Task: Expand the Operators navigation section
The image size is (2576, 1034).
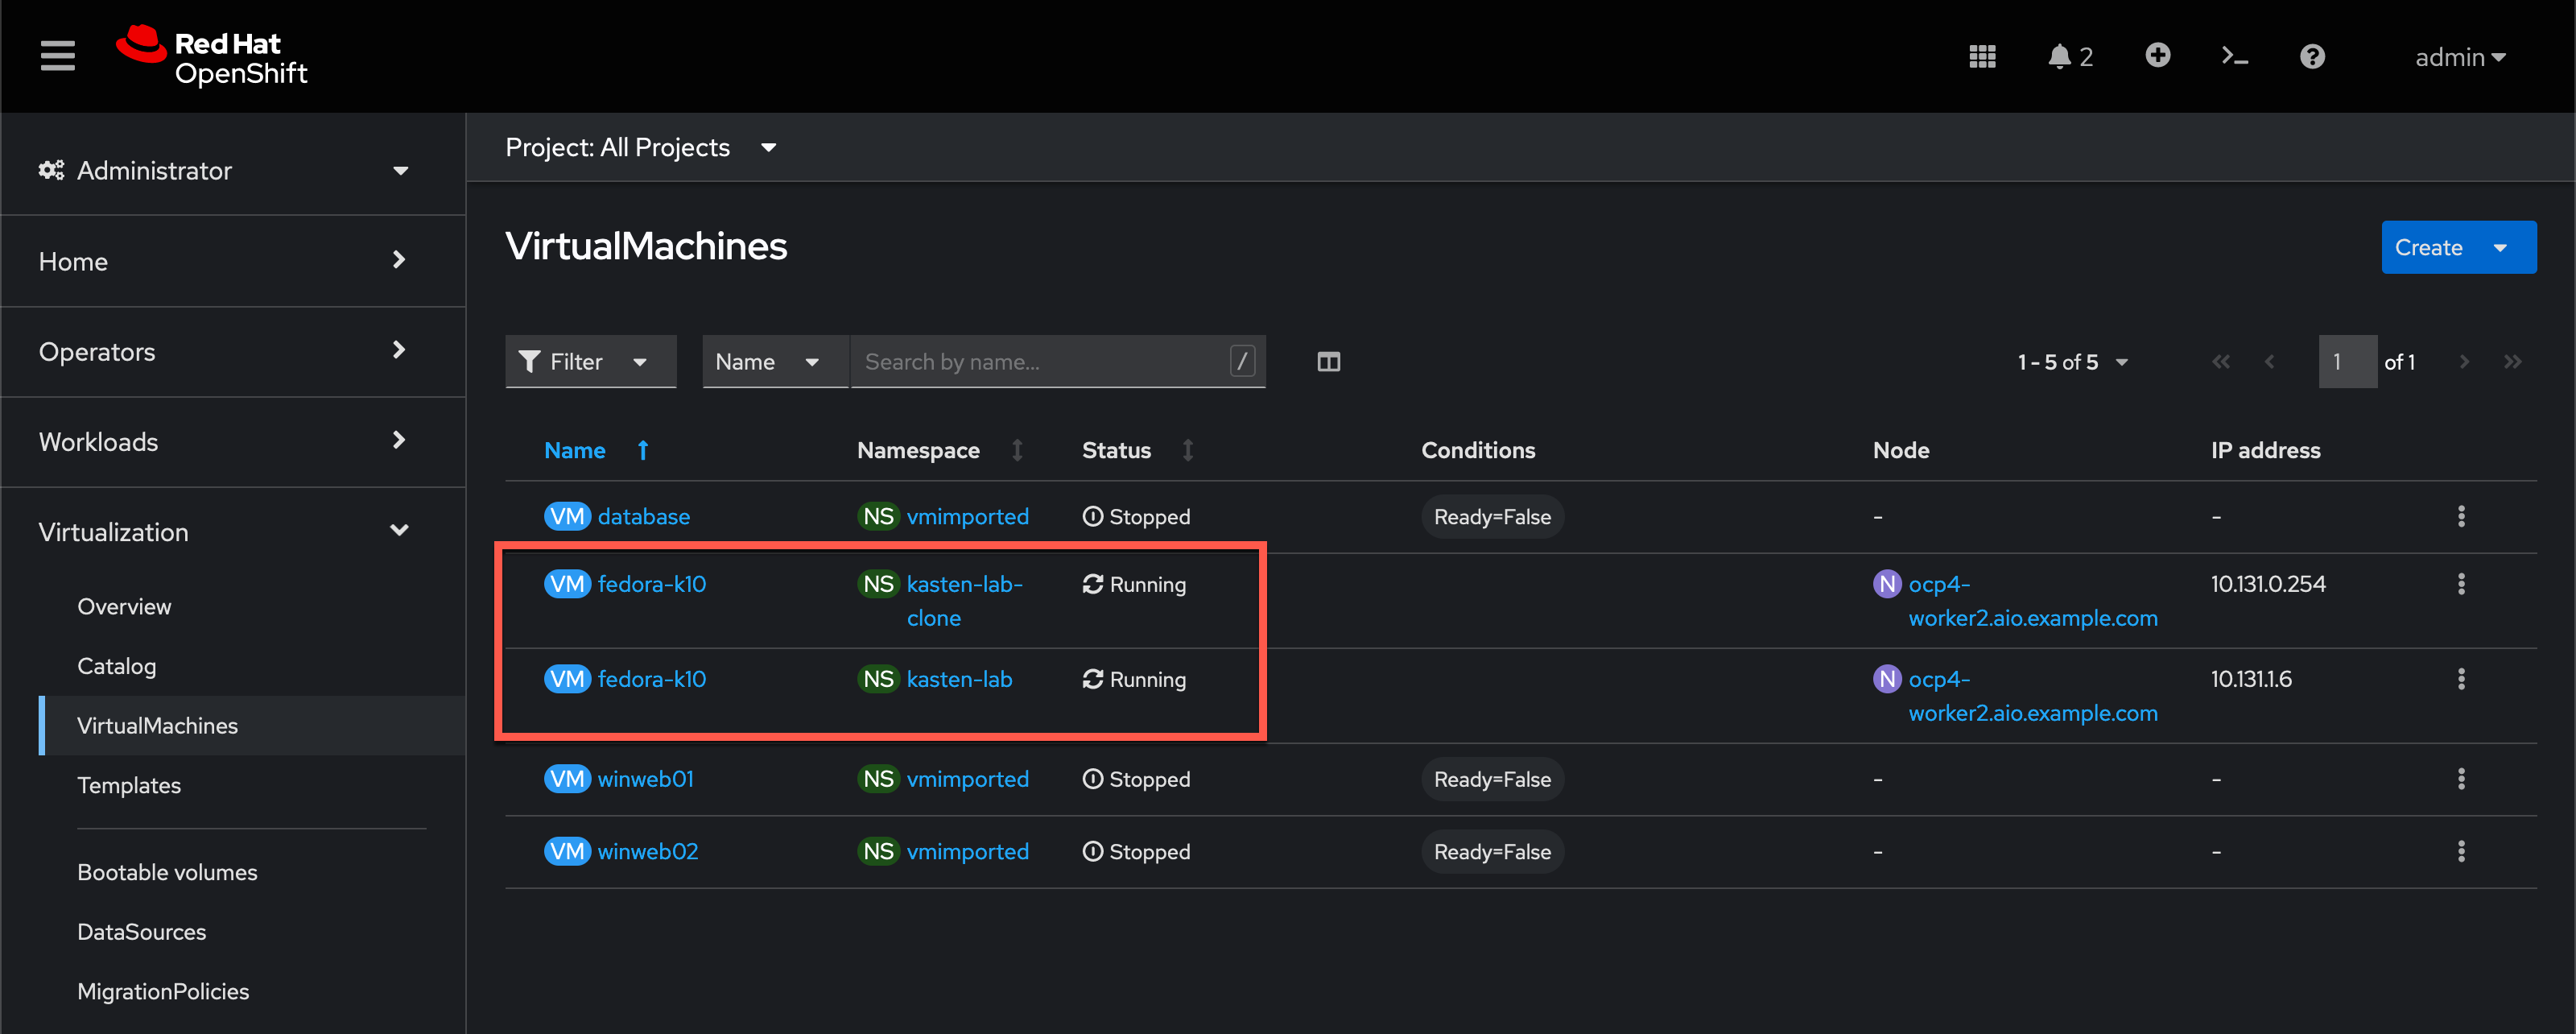Action: 233,351
